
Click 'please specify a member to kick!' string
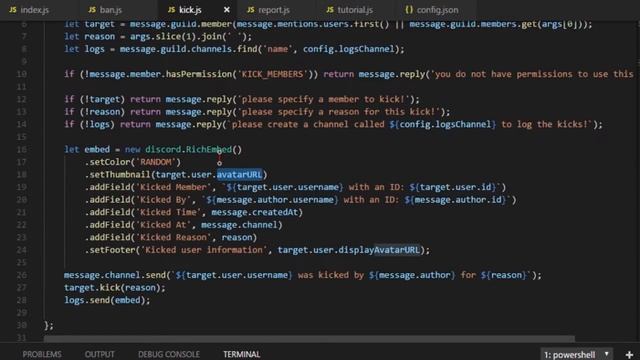pos(323,100)
